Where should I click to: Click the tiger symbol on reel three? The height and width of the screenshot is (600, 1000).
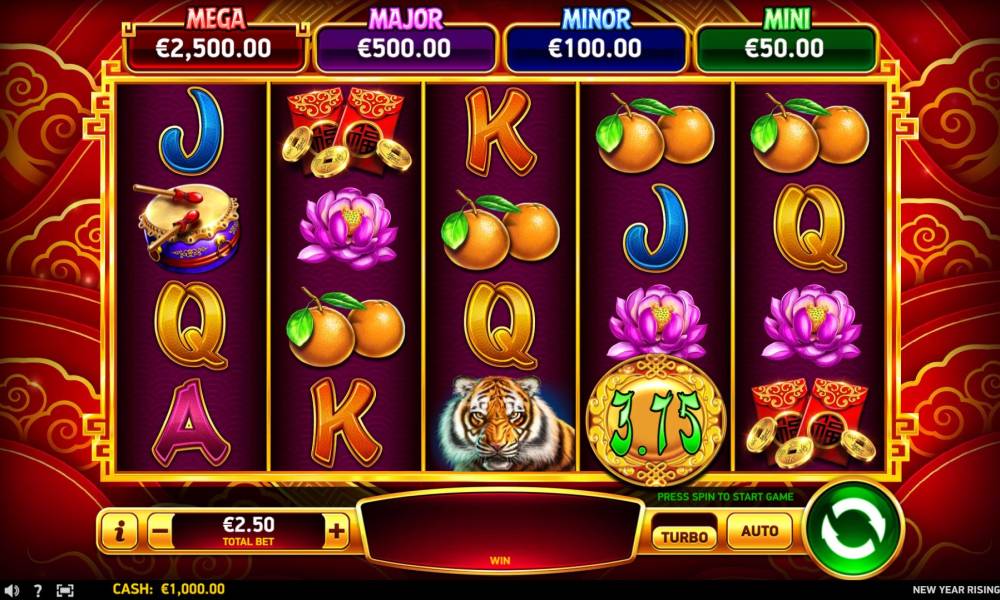click(x=501, y=423)
